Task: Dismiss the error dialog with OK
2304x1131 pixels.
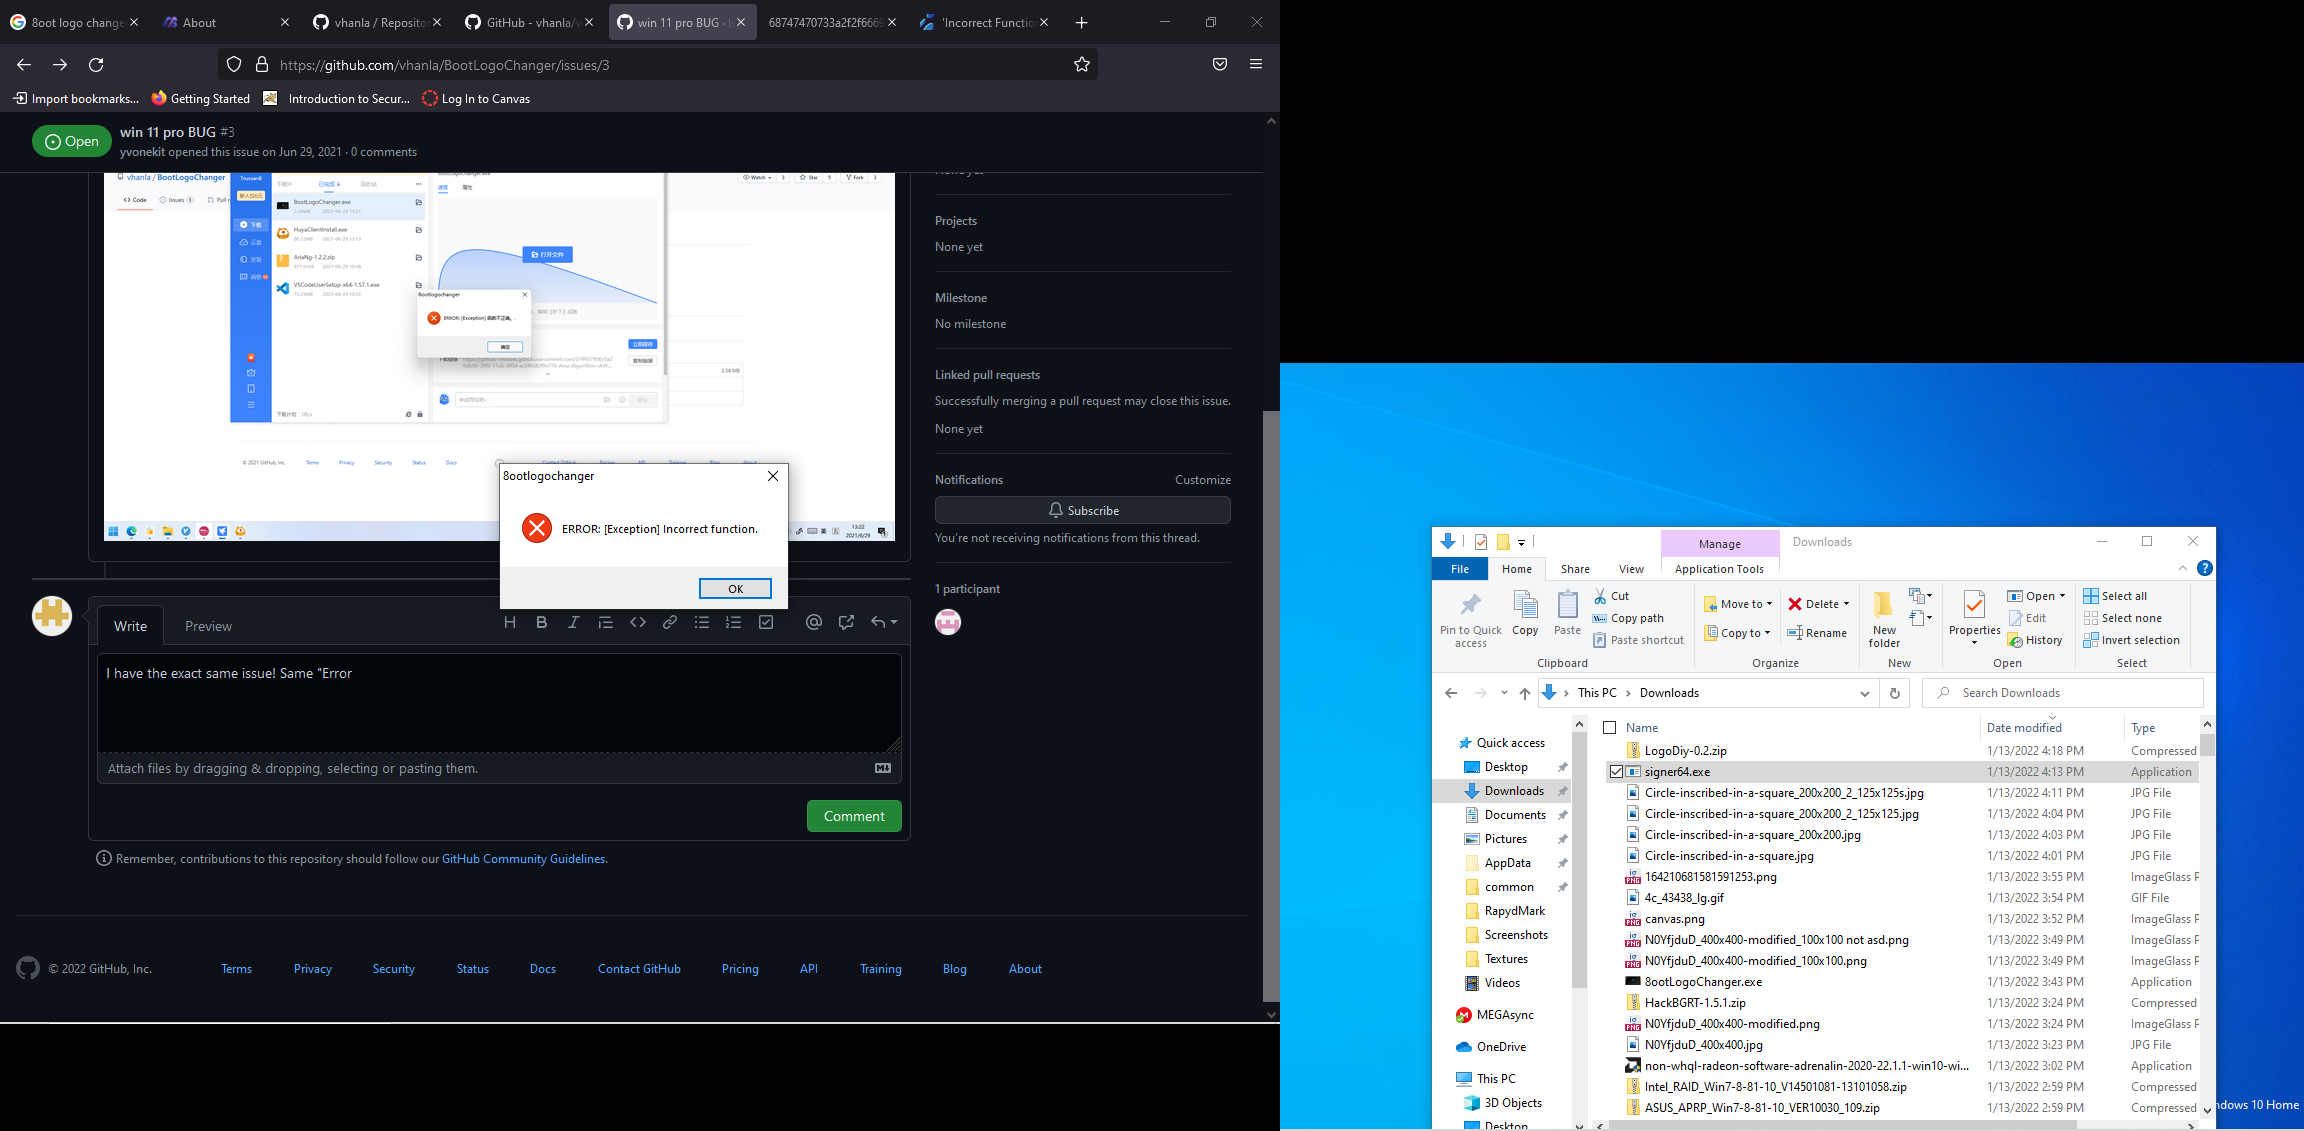Action: [x=735, y=588]
